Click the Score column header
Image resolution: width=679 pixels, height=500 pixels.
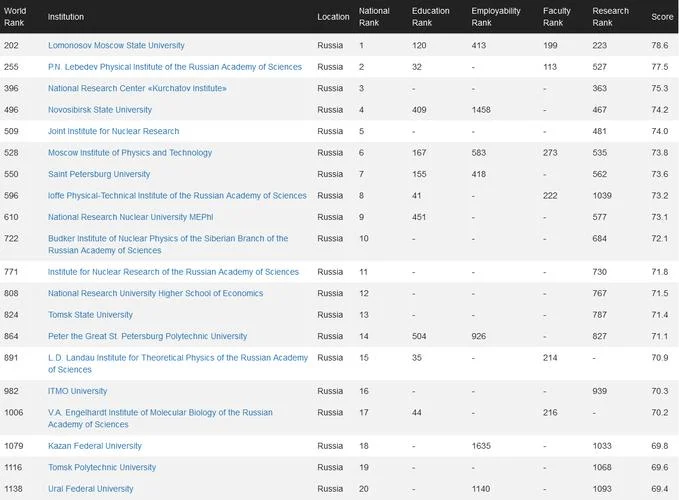[662, 17]
